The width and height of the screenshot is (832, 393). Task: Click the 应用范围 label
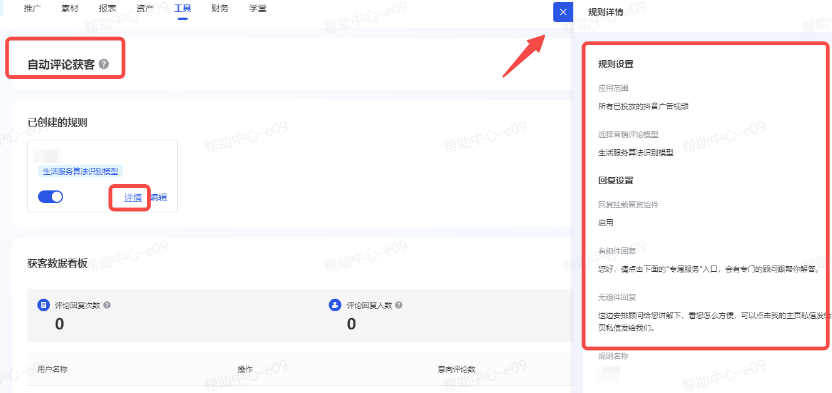pyautogui.click(x=613, y=88)
